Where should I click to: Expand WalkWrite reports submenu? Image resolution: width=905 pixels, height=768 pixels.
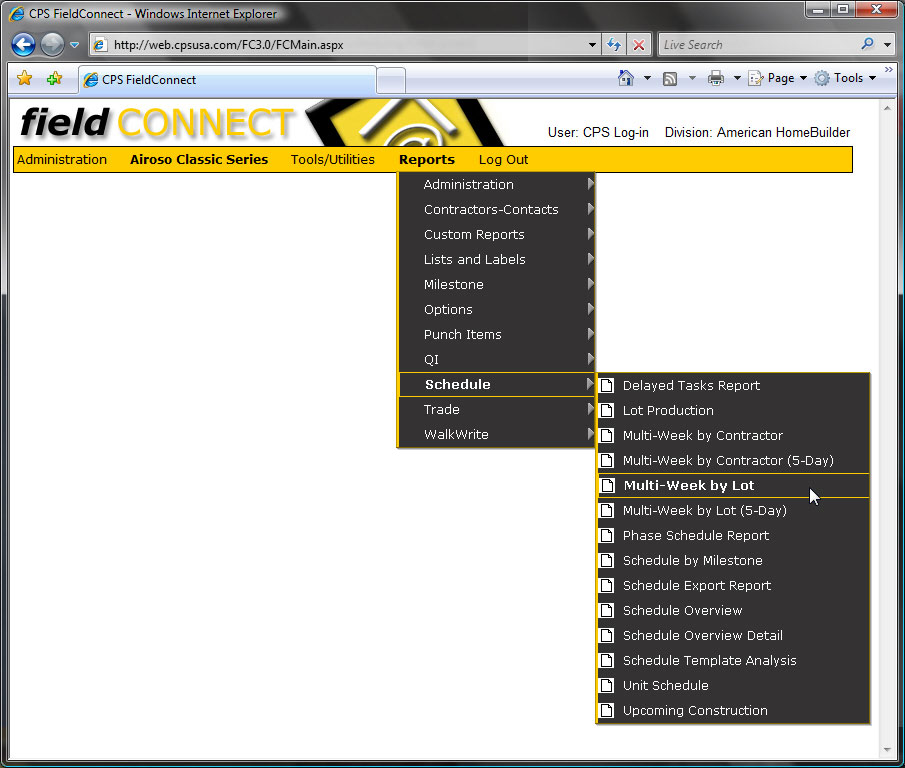[496, 434]
